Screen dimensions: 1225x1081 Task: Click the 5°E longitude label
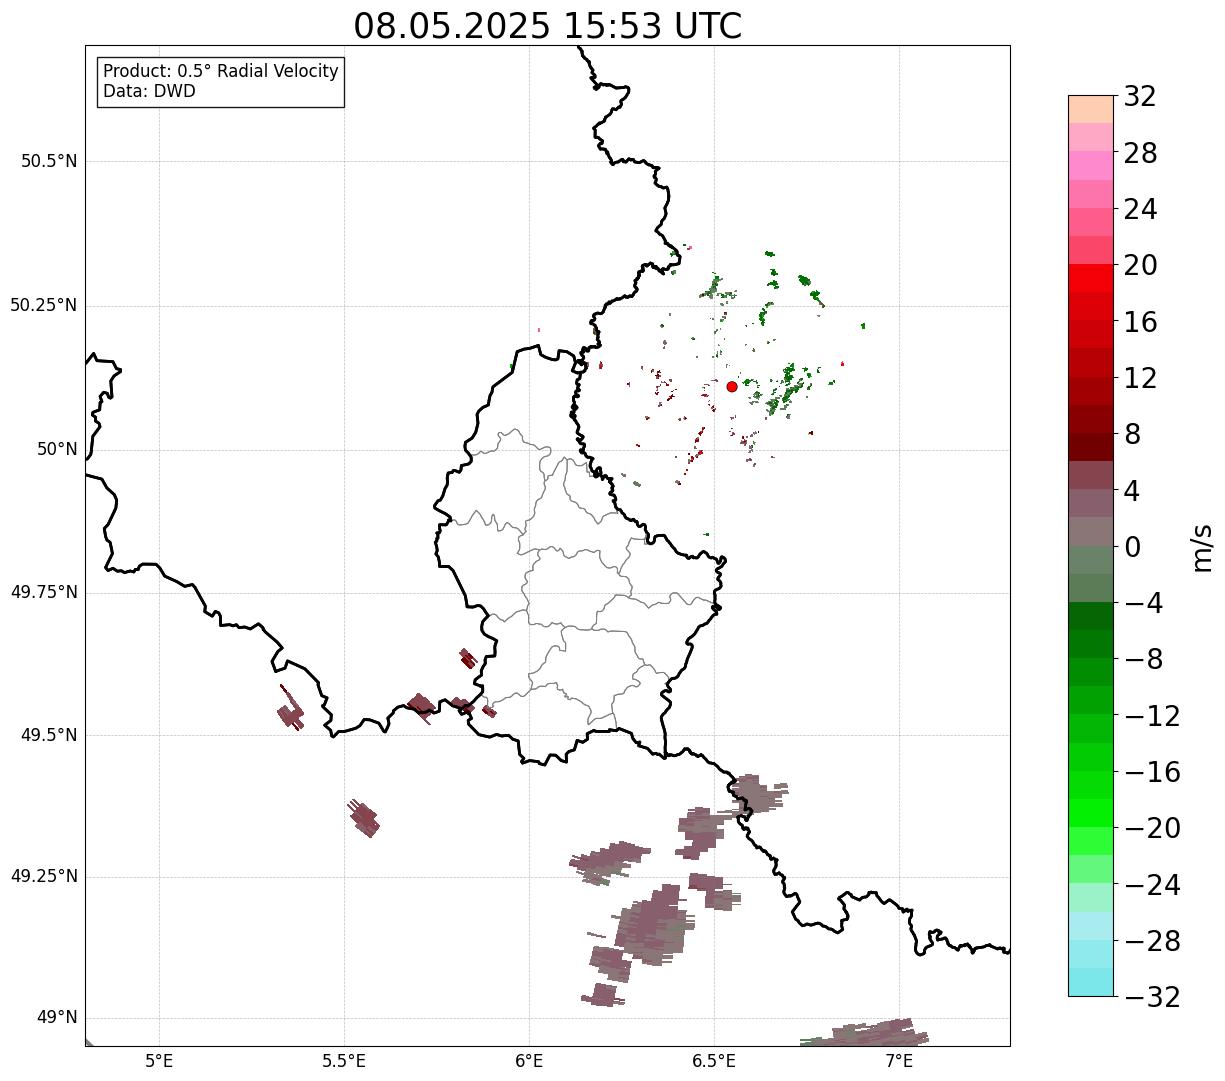pyautogui.click(x=159, y=1061)
